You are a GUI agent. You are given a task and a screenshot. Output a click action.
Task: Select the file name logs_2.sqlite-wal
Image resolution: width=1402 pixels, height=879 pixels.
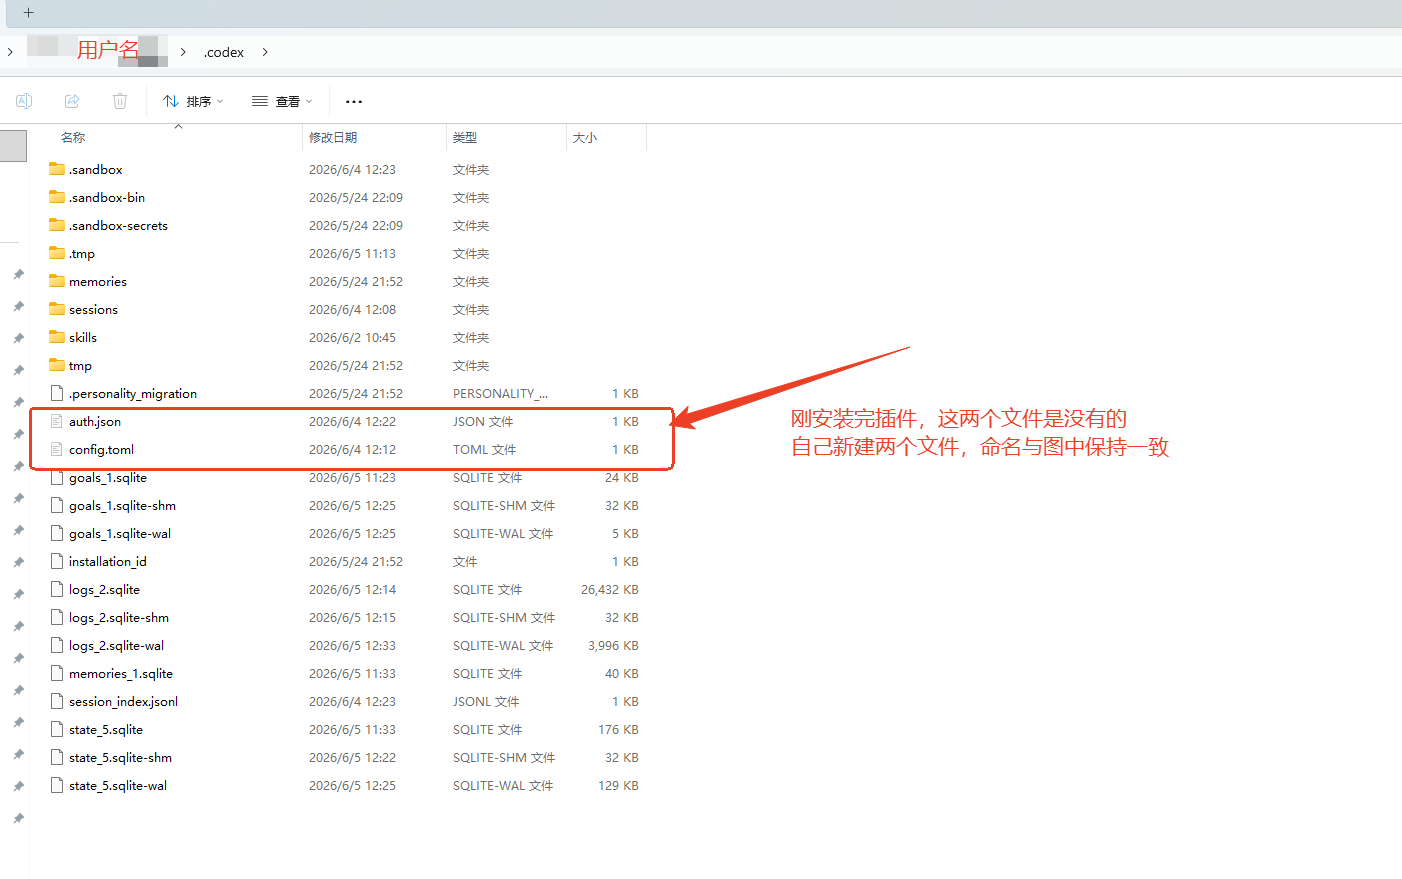116,646
